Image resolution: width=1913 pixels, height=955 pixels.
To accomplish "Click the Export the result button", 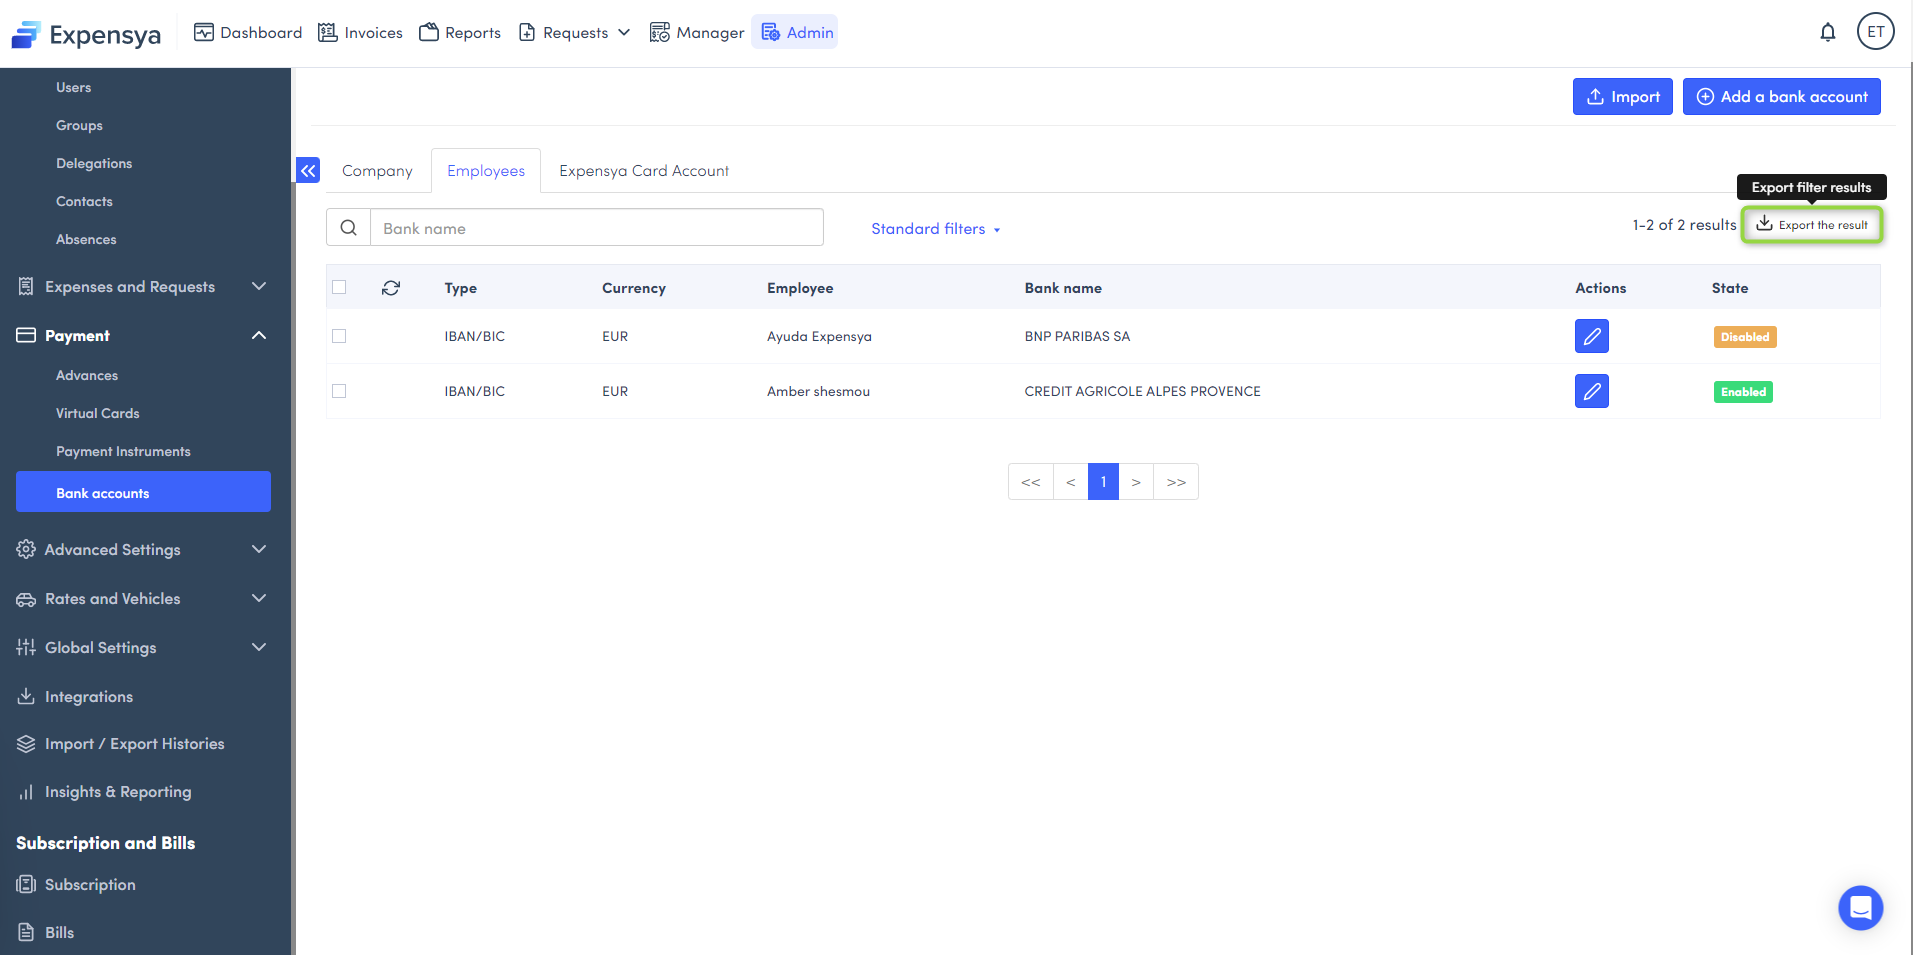I will [x=1812, y=225].
